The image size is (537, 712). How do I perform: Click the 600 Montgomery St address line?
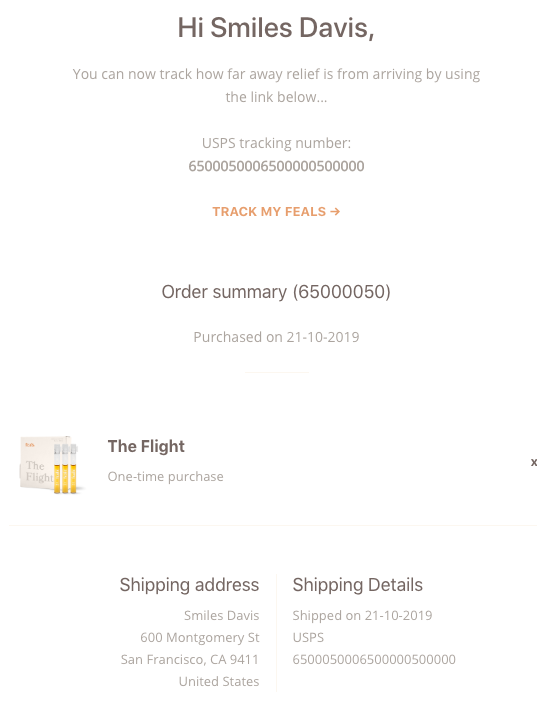[x=200, y=638]
